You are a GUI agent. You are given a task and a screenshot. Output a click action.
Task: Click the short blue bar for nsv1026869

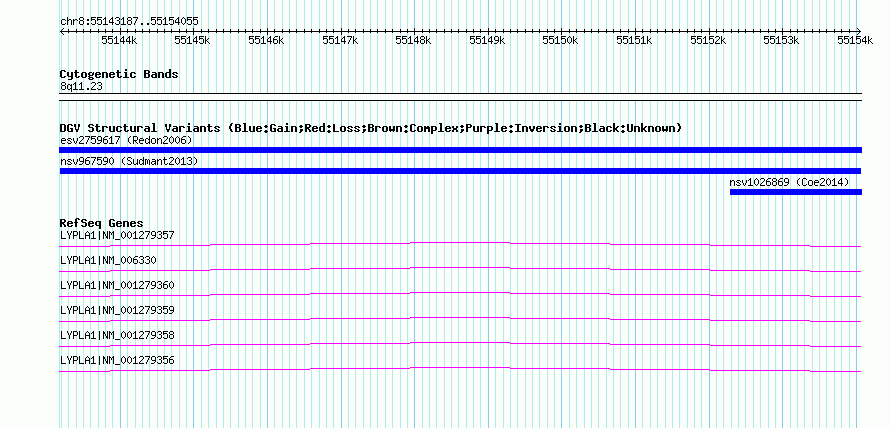(x=796, y=192)
